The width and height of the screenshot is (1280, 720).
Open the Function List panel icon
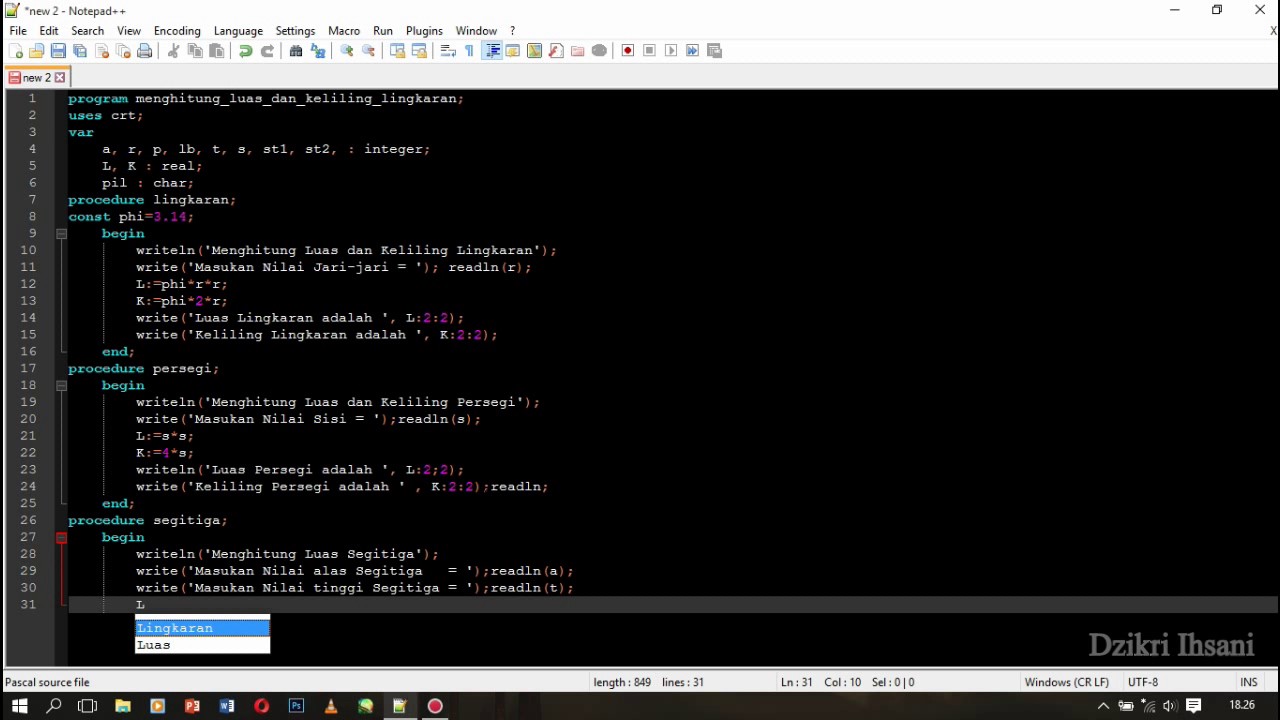pos(556,51)
